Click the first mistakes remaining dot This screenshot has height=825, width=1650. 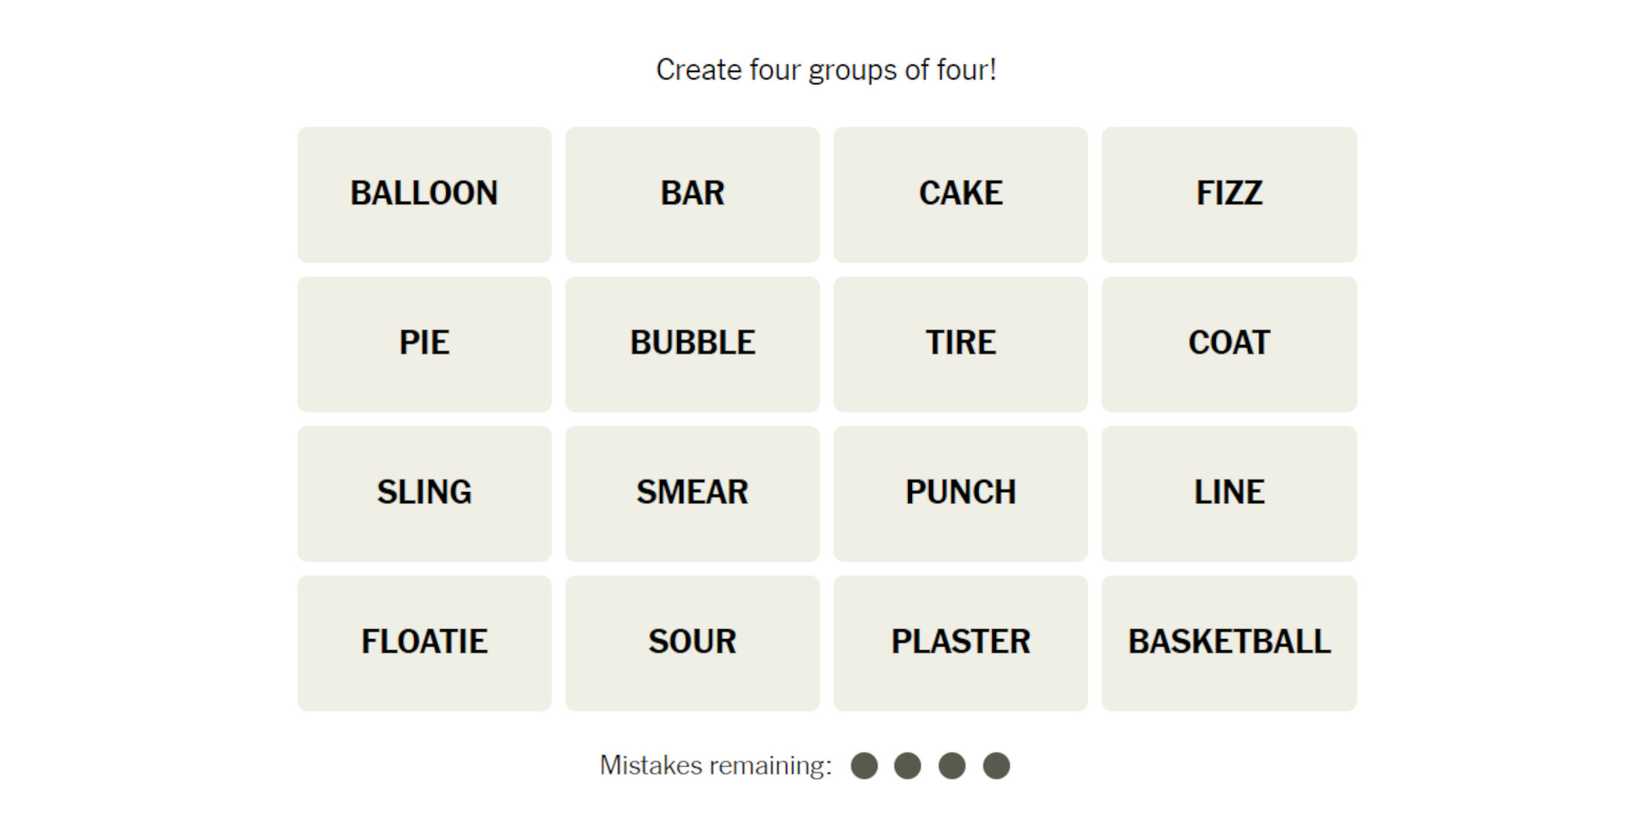[x=864, y=766]
